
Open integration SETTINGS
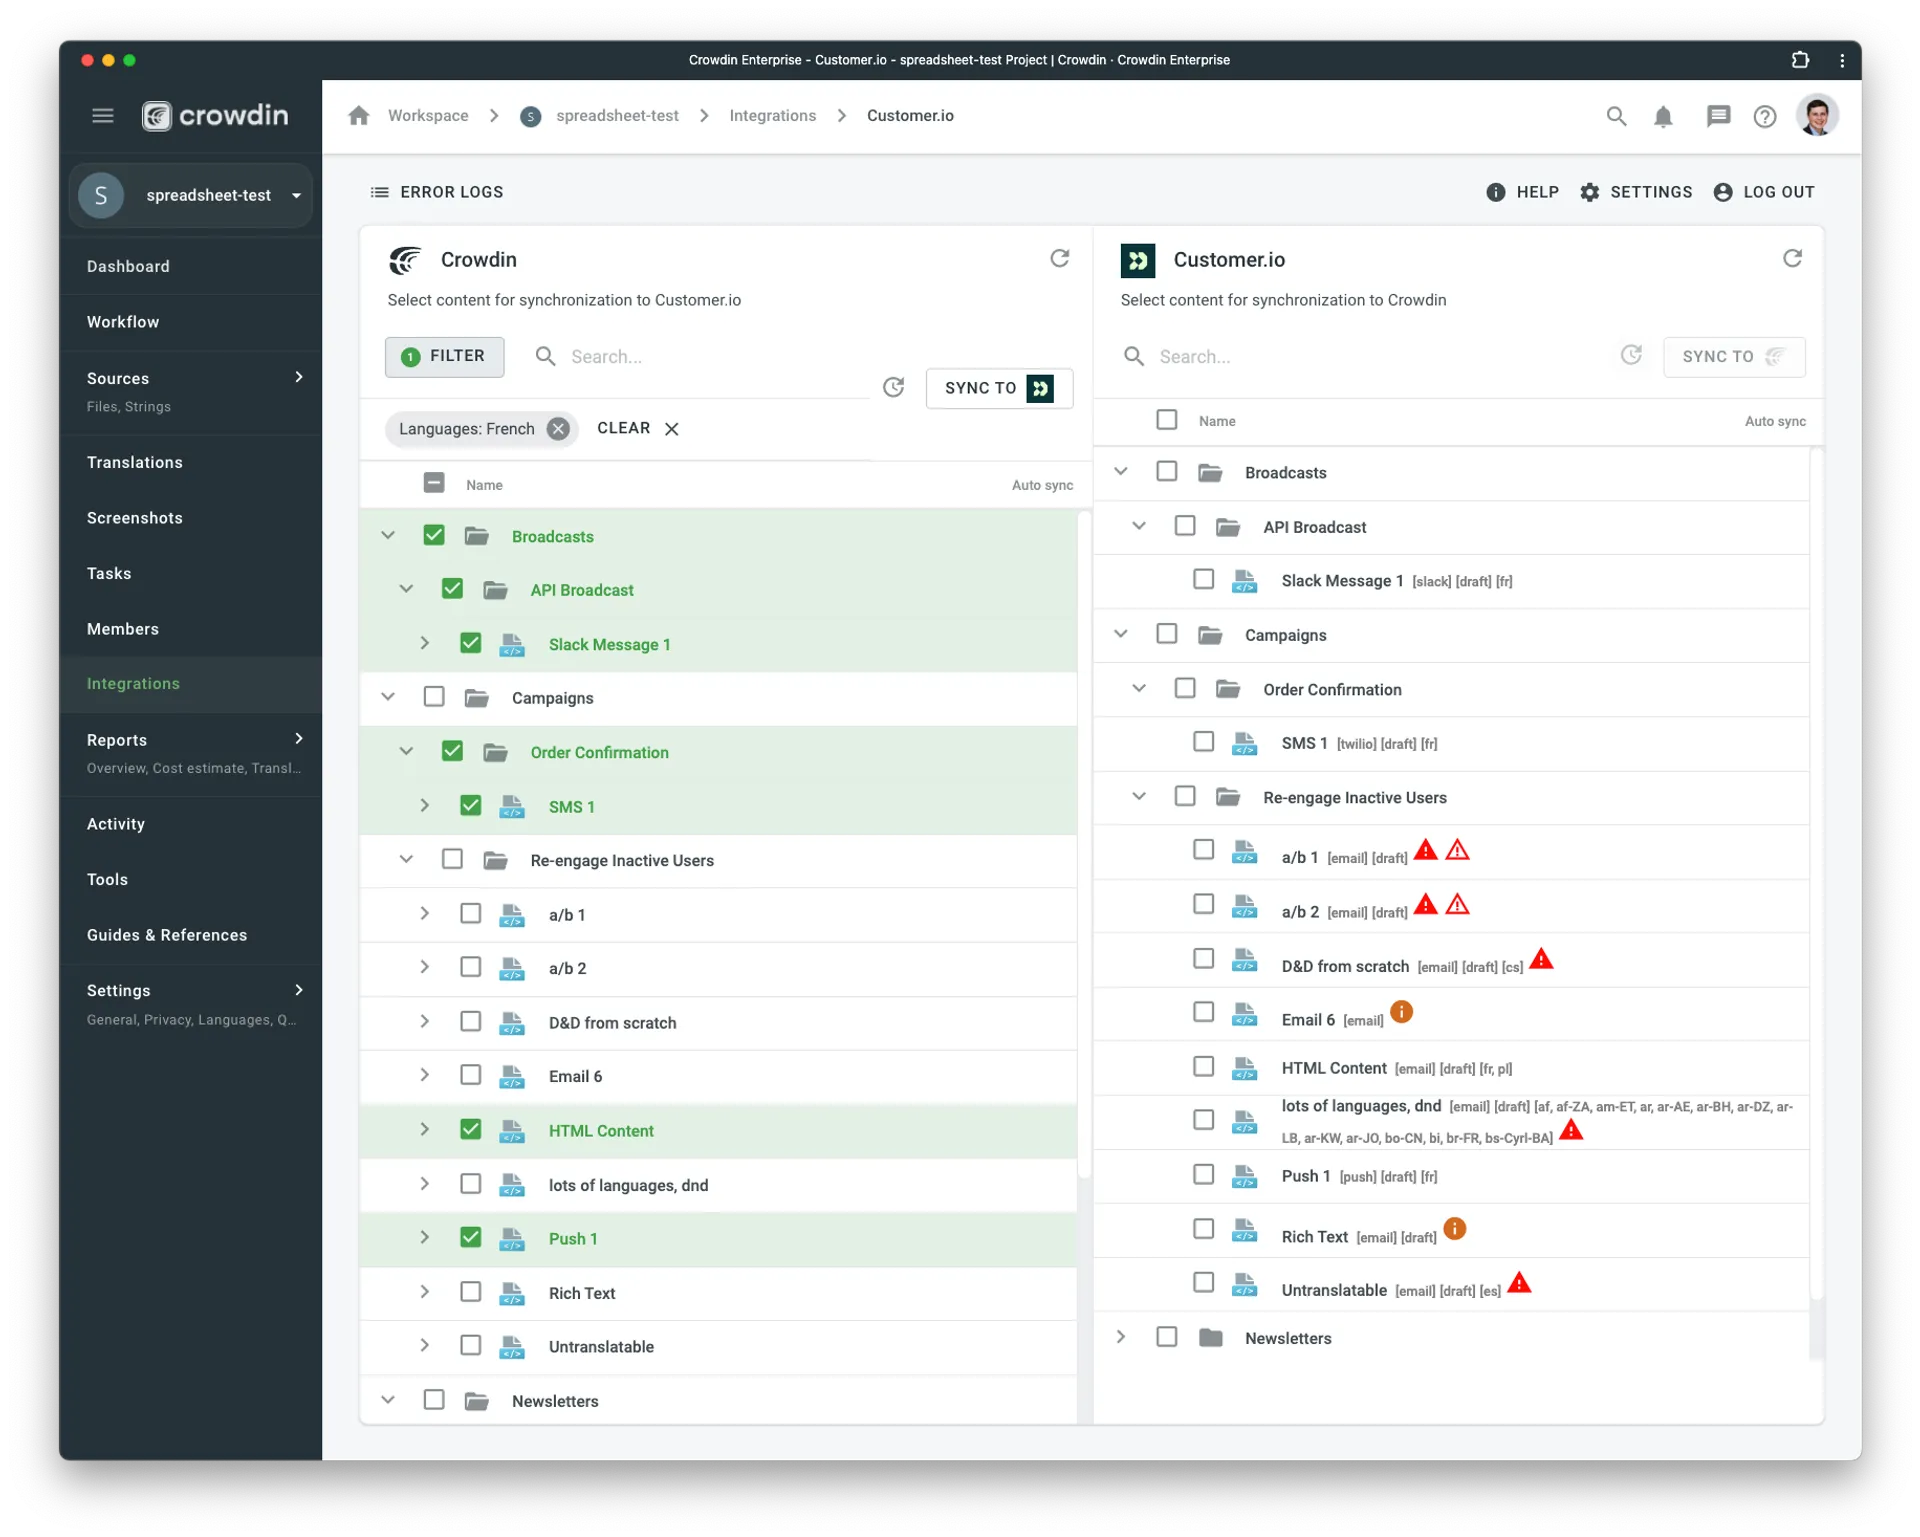point(1636,192)
